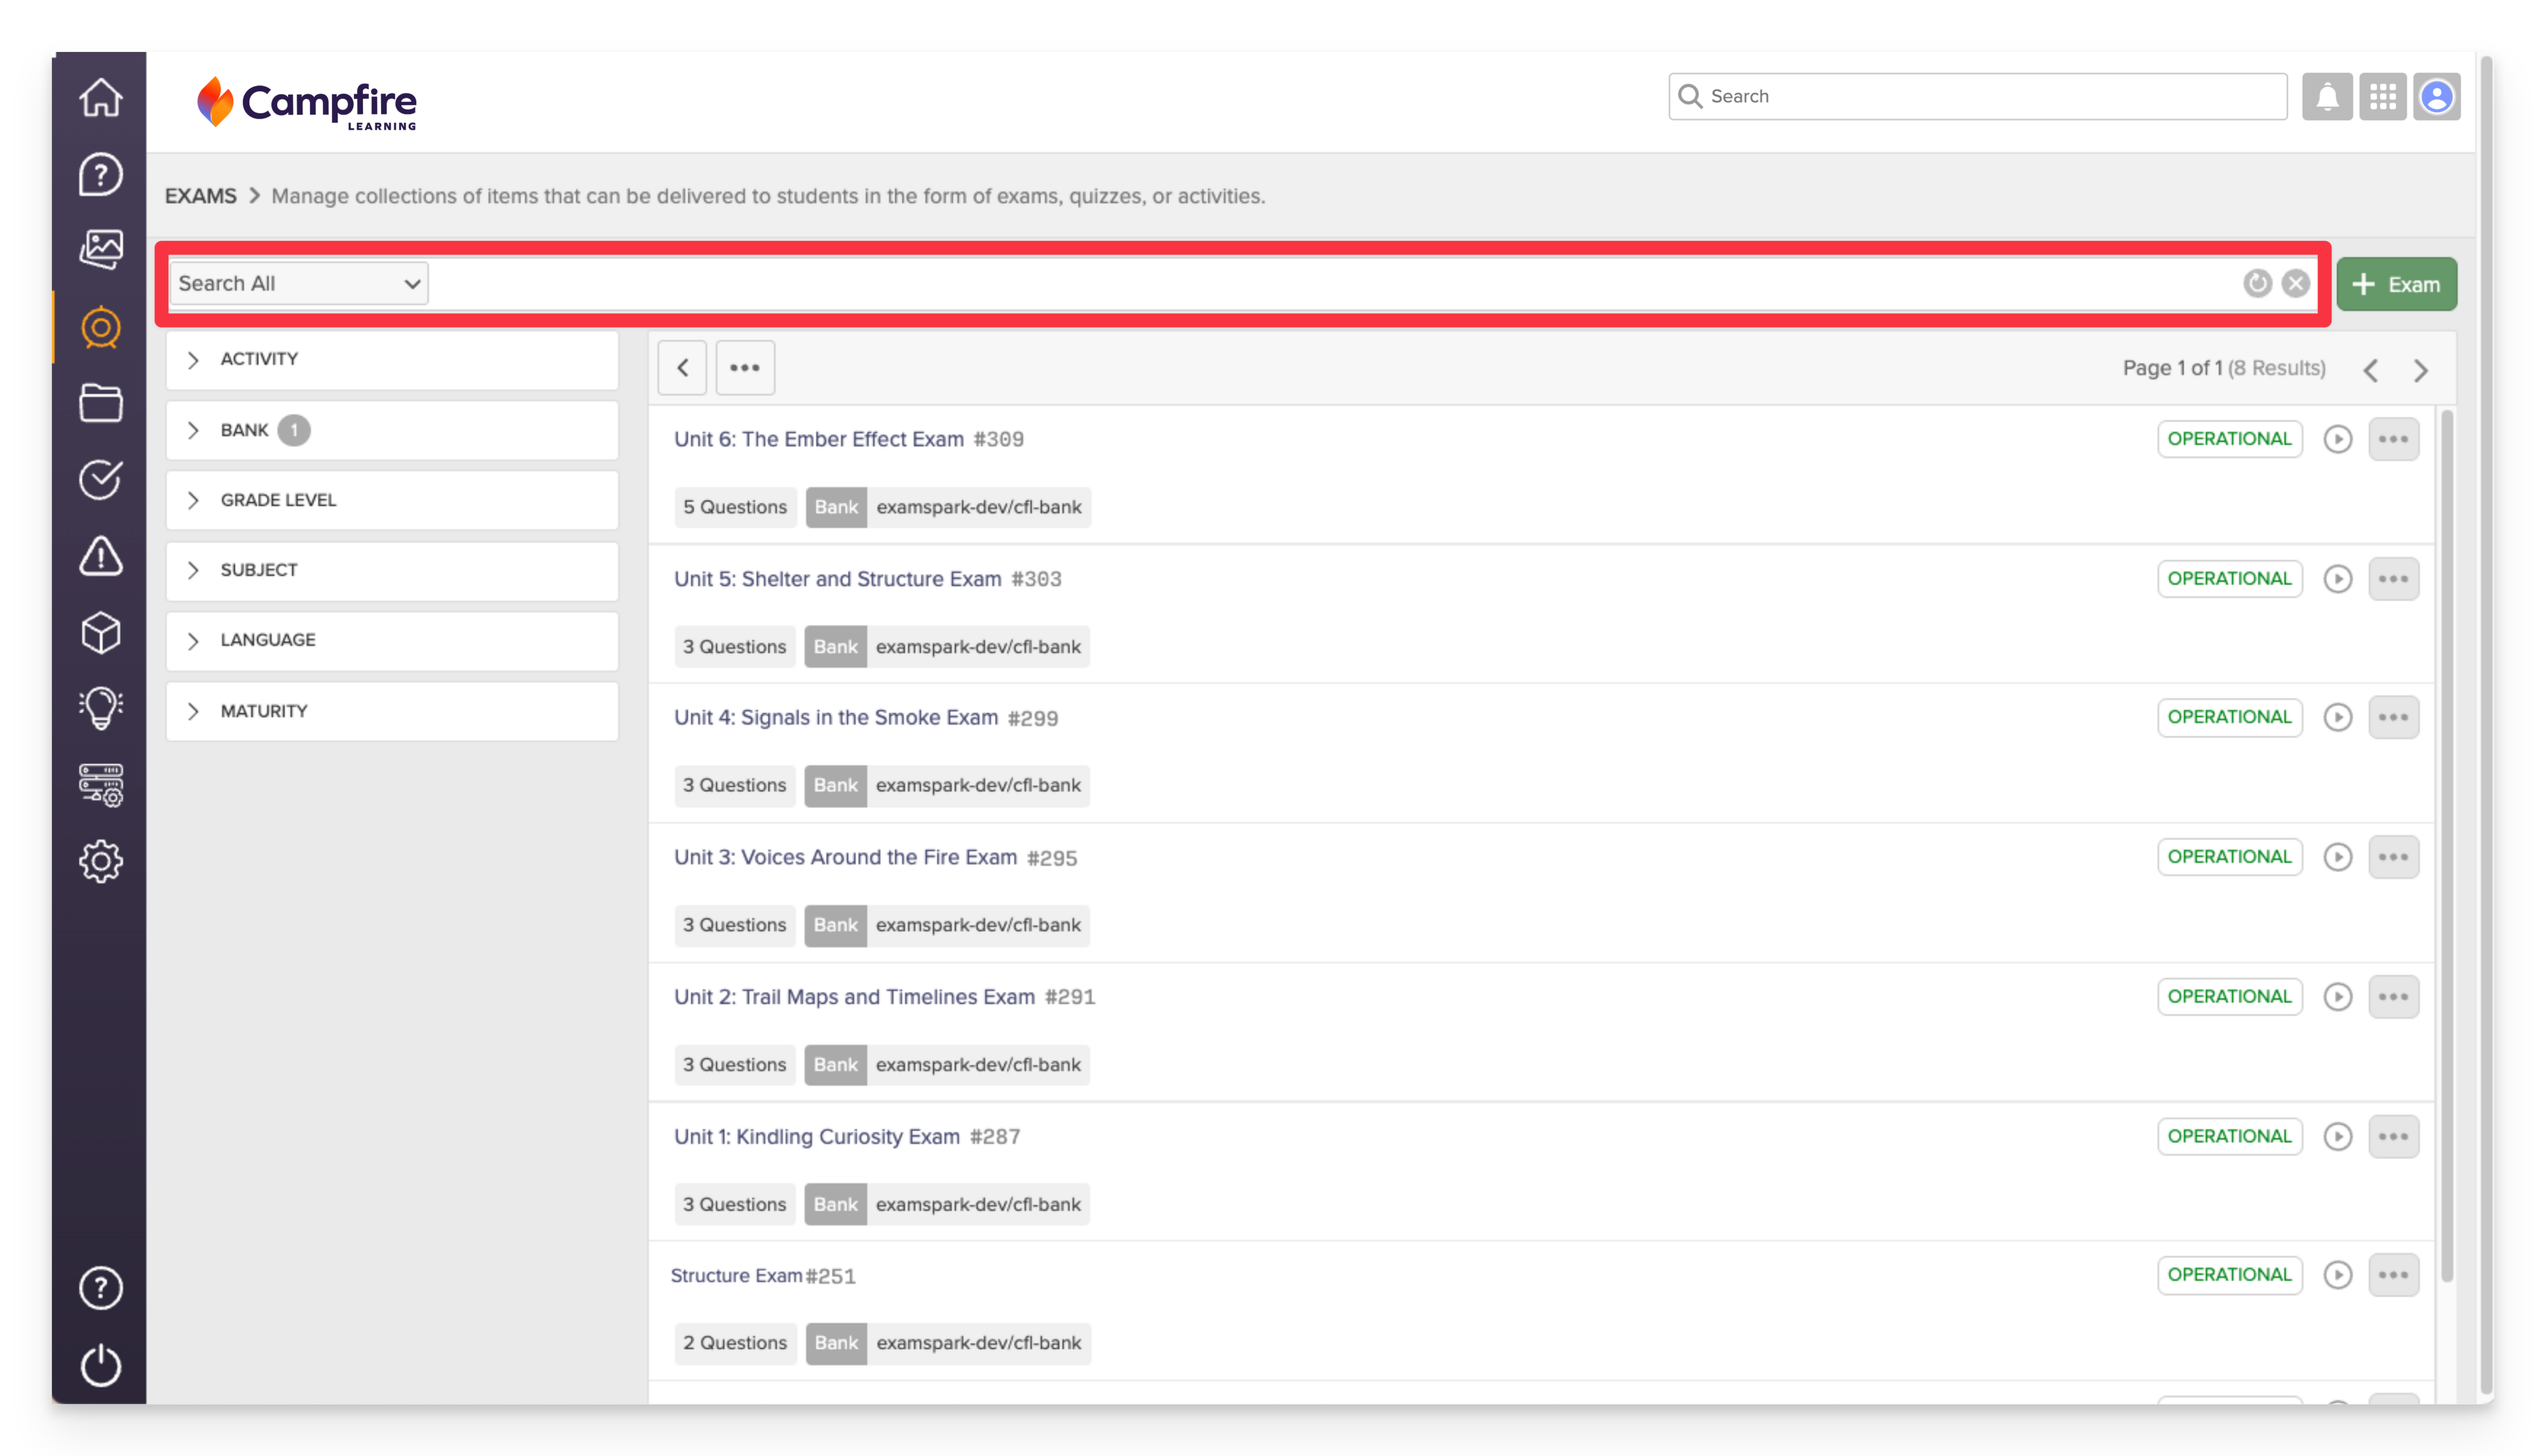2546x1456 pixels.
Task: Open the list options ellipsis button
Action: [x=744, y=367]
